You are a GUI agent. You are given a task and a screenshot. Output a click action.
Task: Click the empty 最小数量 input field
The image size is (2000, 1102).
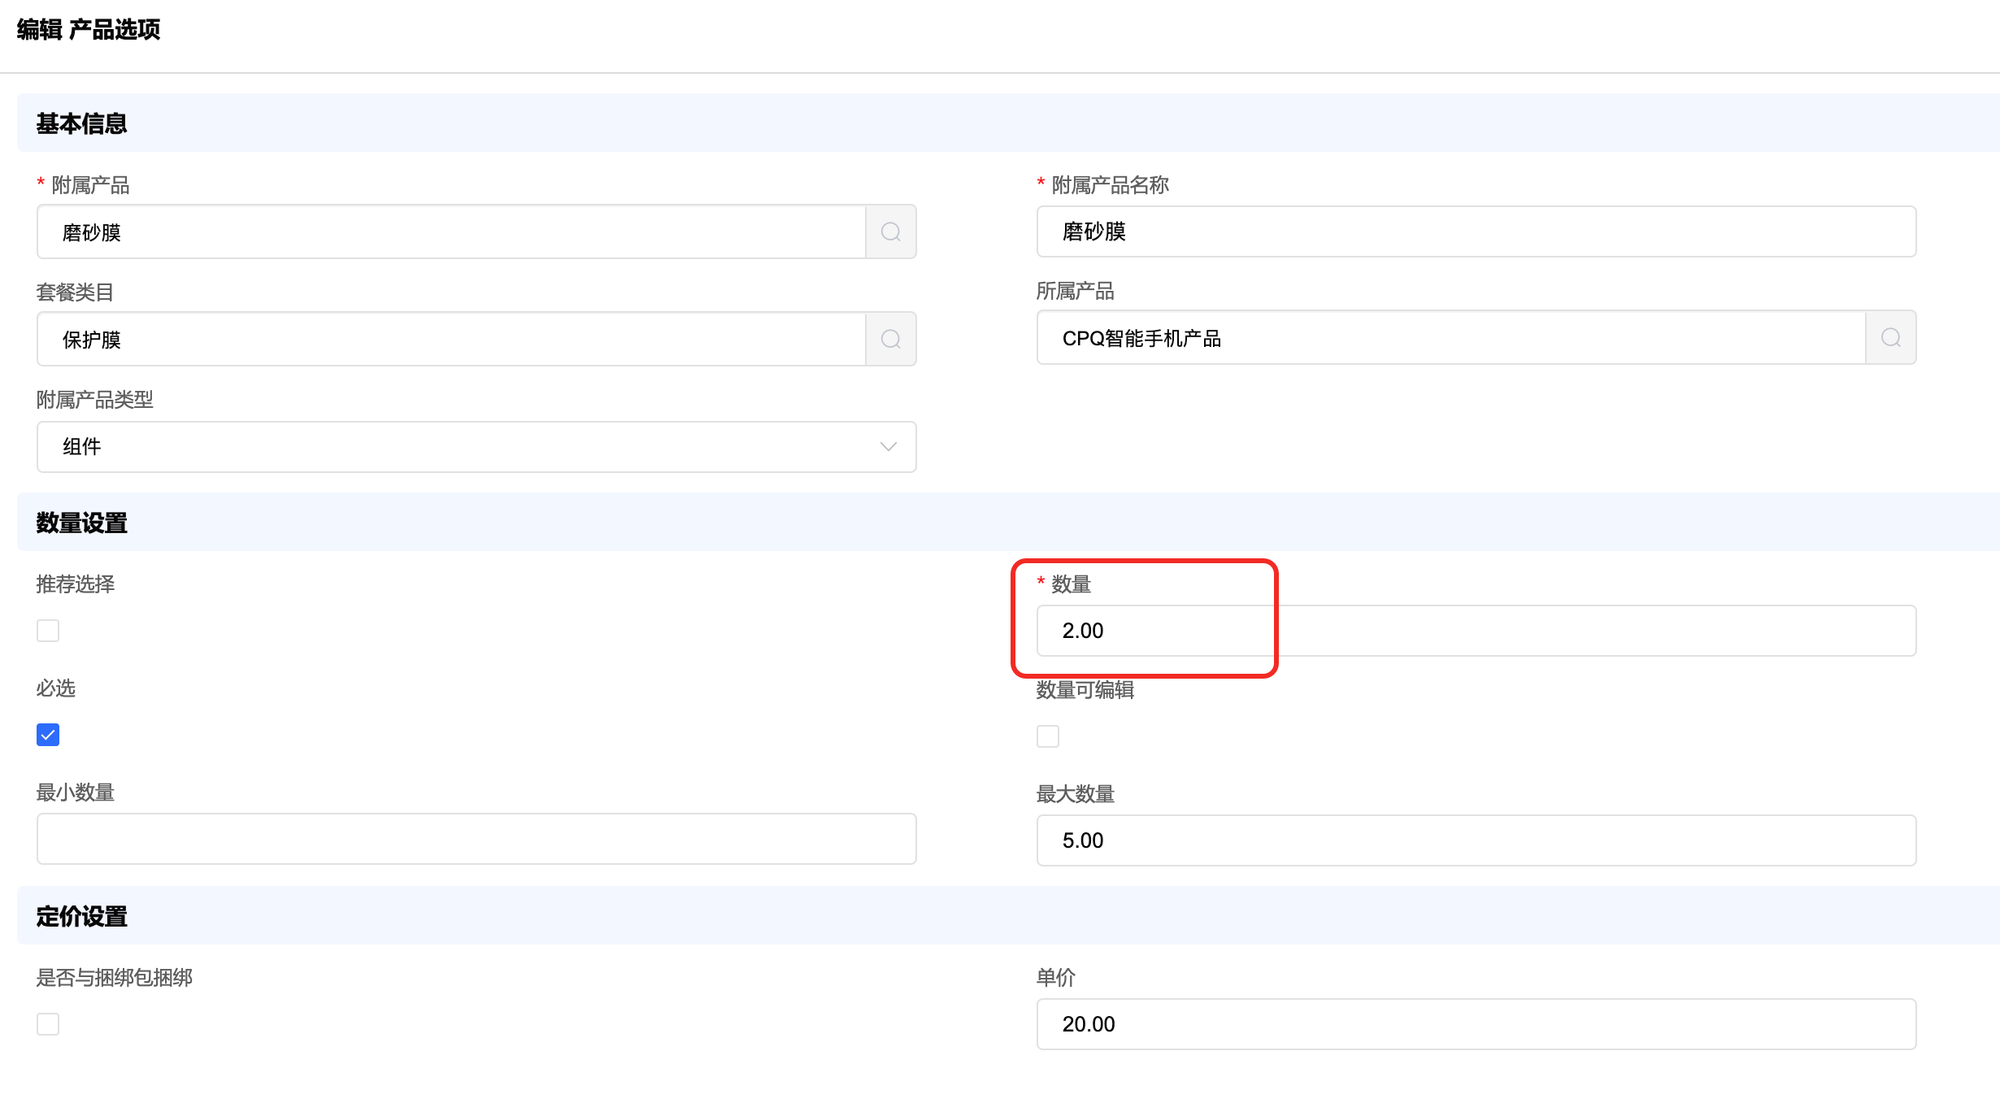pyautogui.click(x=476, y=839)
